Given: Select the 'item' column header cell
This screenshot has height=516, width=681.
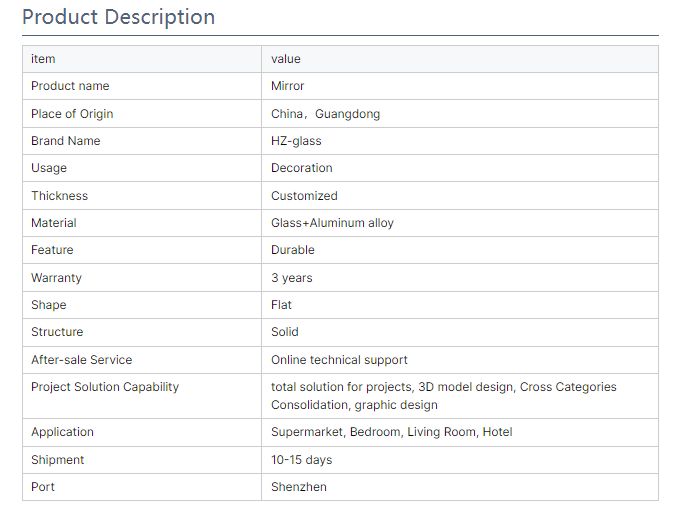Looking at the screenshot, I should click(142, 59).
